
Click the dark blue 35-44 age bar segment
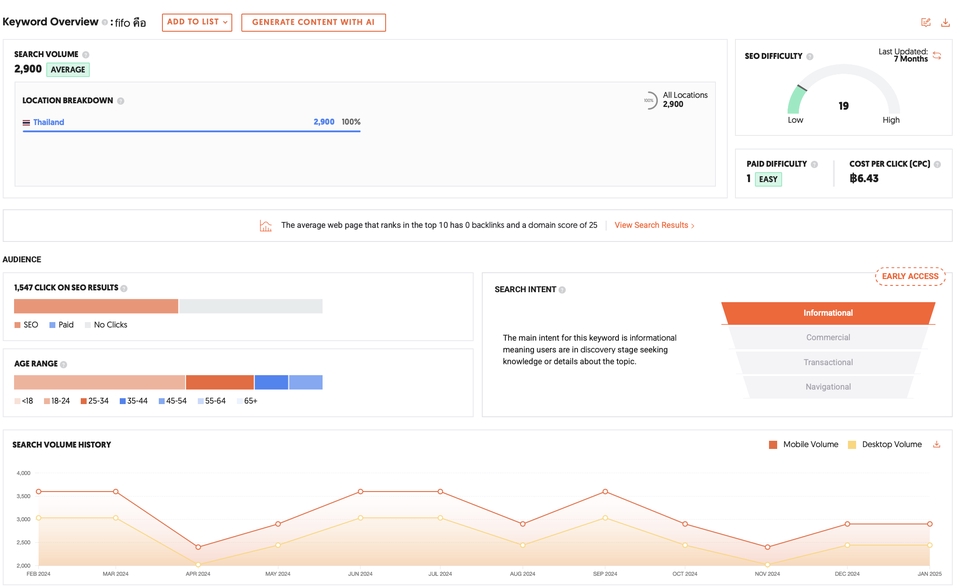[271, 383]
